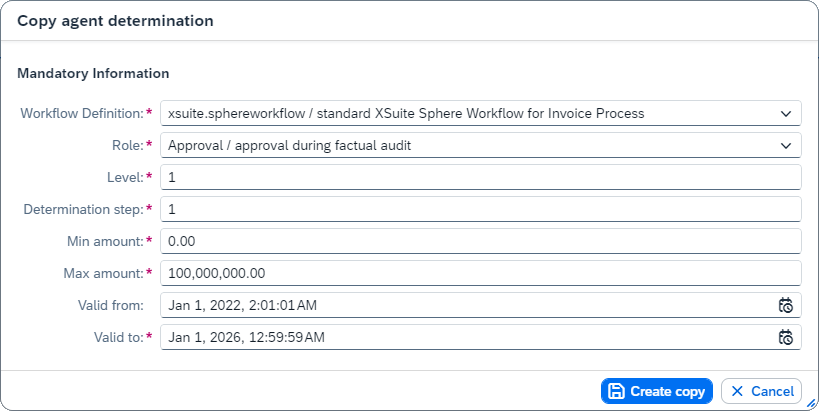Click the Copy agent determination dialog title
Image resolution: width=819 pixels, height=411 pixels.
(115, 20)
